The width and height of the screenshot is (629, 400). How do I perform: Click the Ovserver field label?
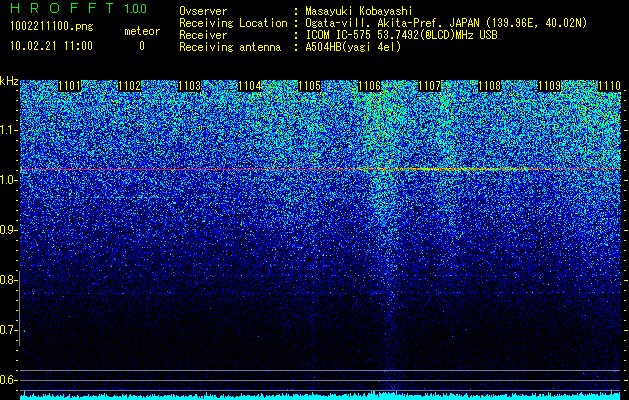(x=203, y=11)
